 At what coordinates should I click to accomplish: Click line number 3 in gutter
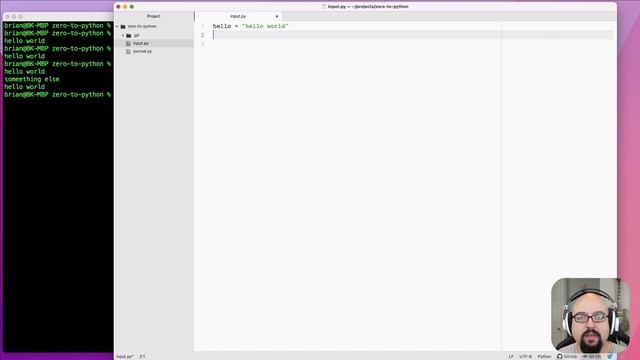202,44
